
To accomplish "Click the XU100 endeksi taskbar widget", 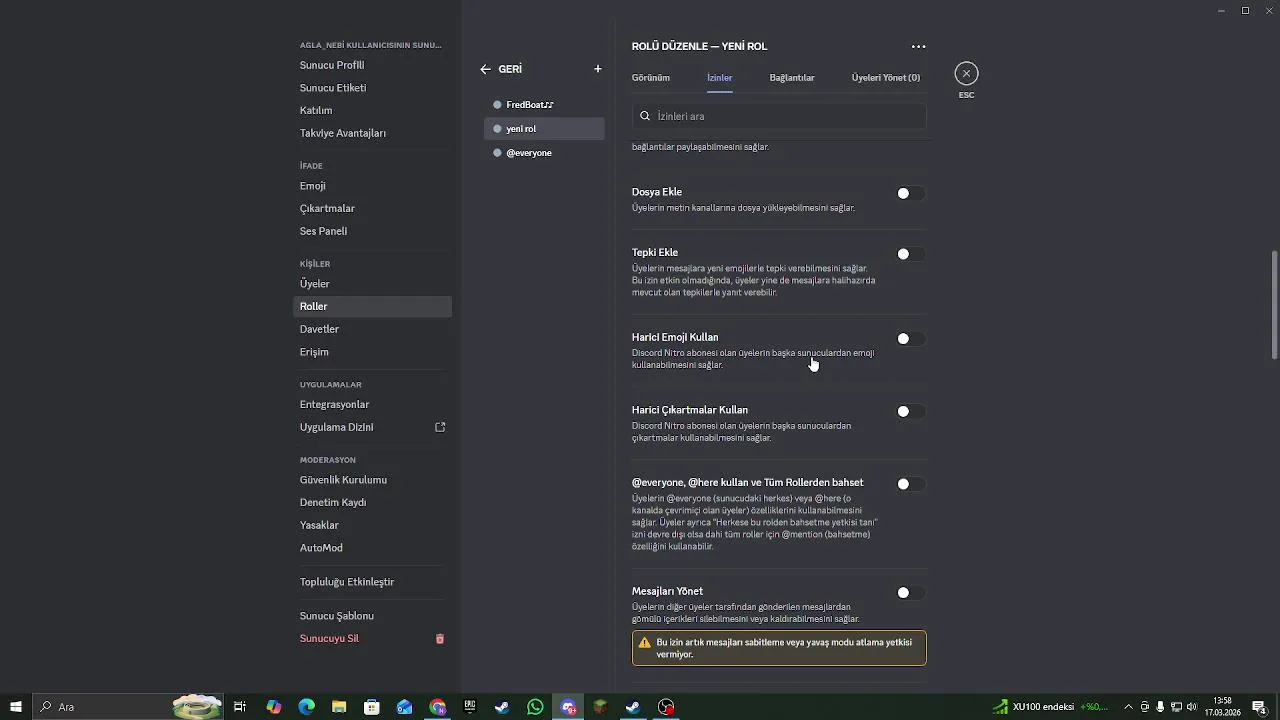I will pos(1050,707).
